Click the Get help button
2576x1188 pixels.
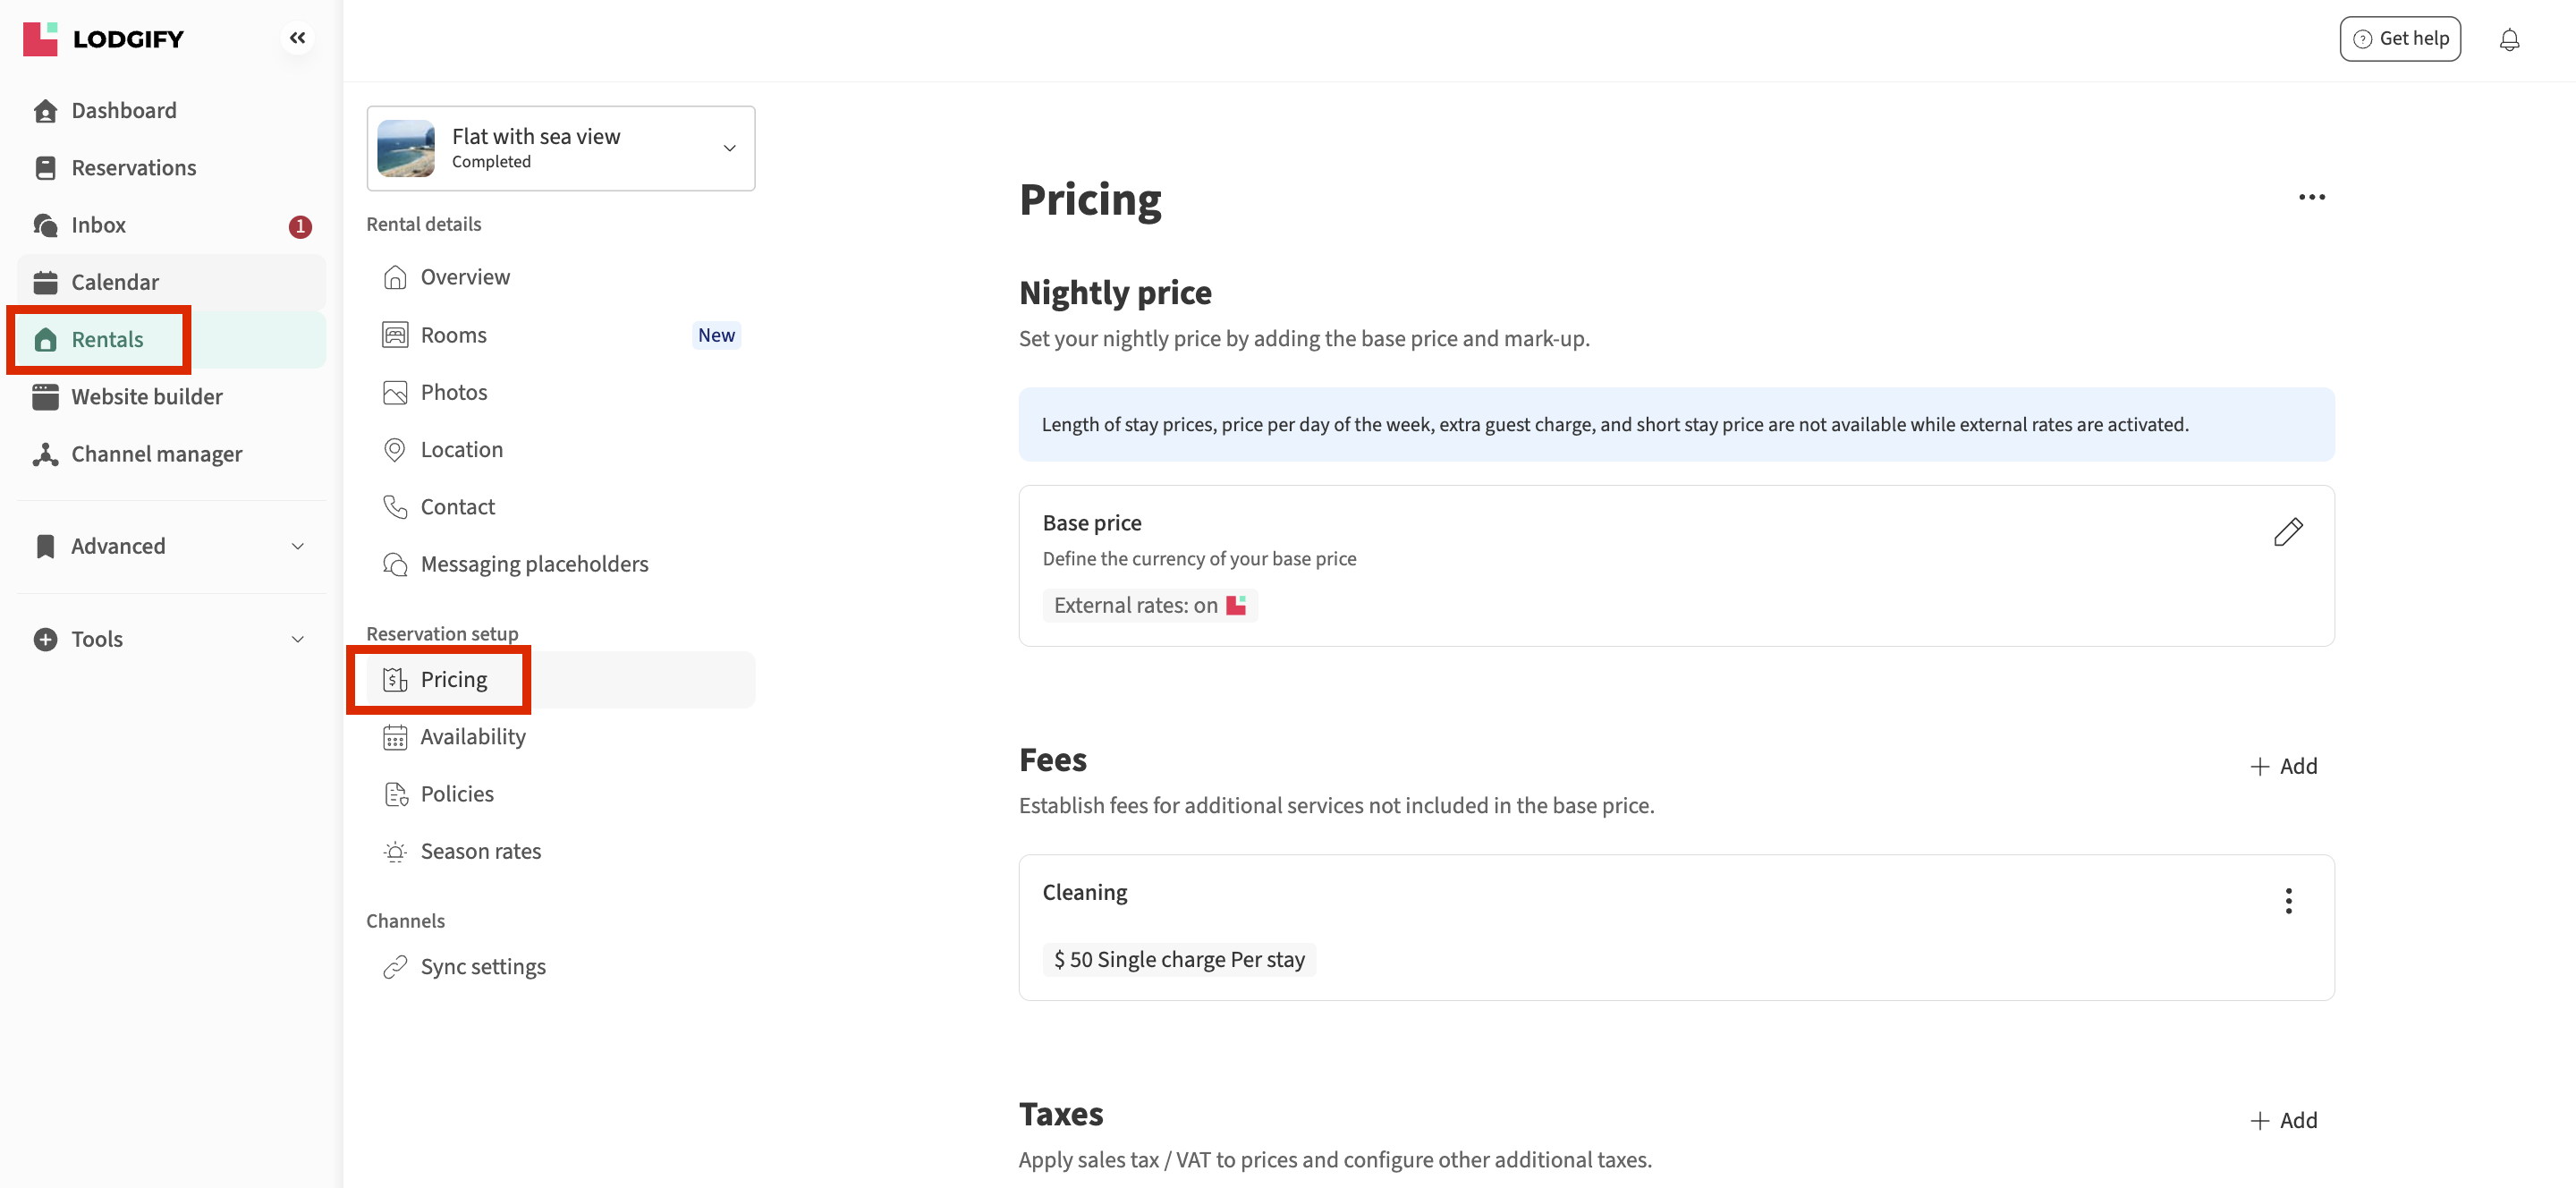point(2399,39)
